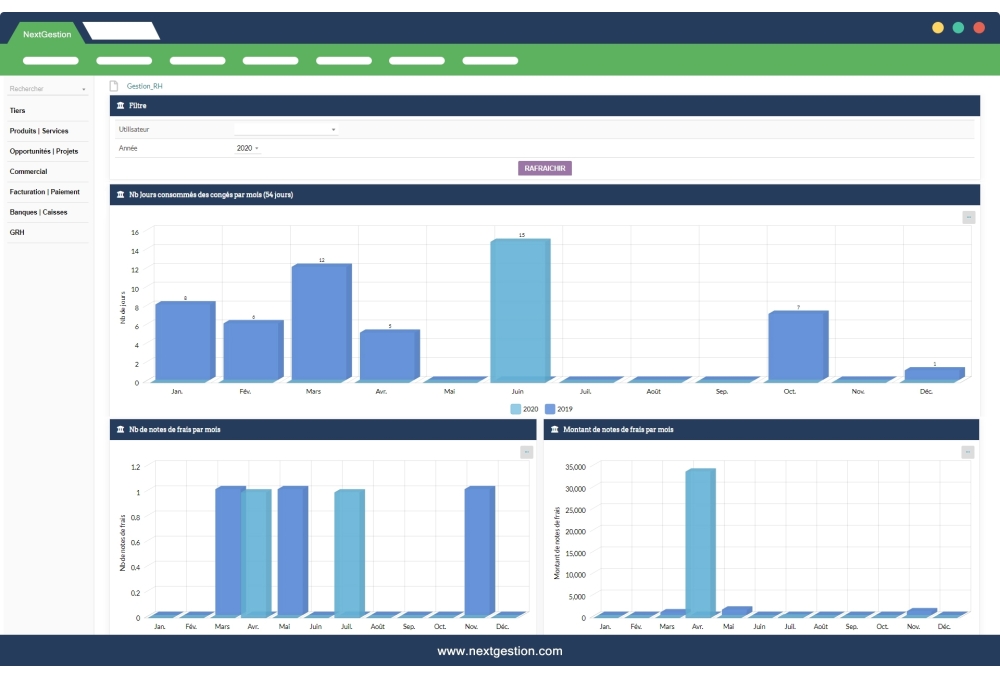
Task: Click the bank icon on the congés chart header
Action: pyautogui.click(x=118, y=194)
